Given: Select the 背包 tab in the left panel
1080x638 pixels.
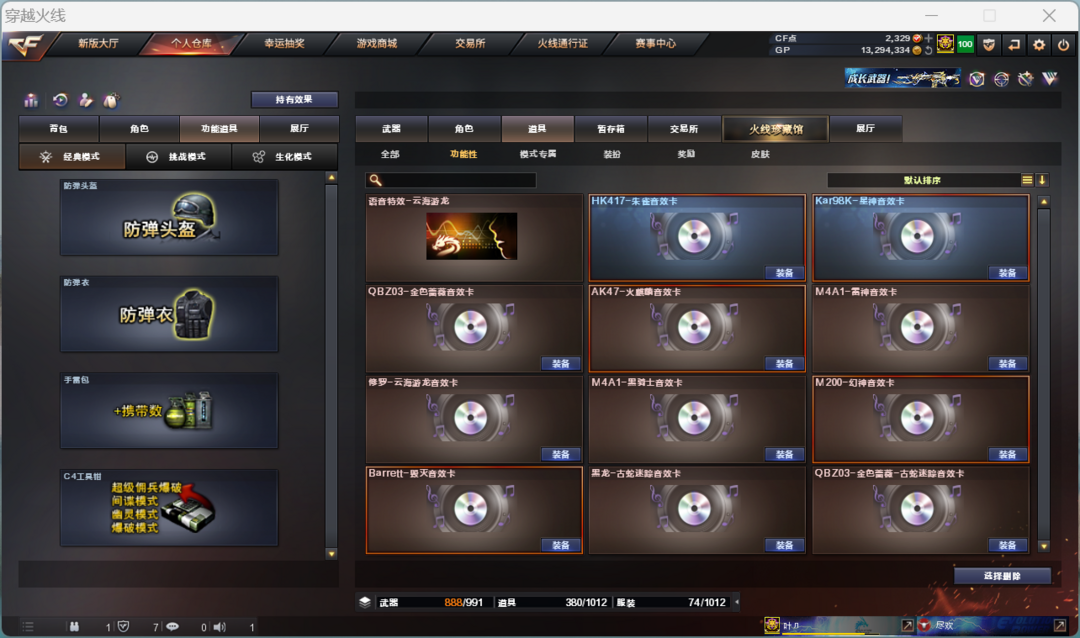Looking at the screenshot, I should 59,129.
